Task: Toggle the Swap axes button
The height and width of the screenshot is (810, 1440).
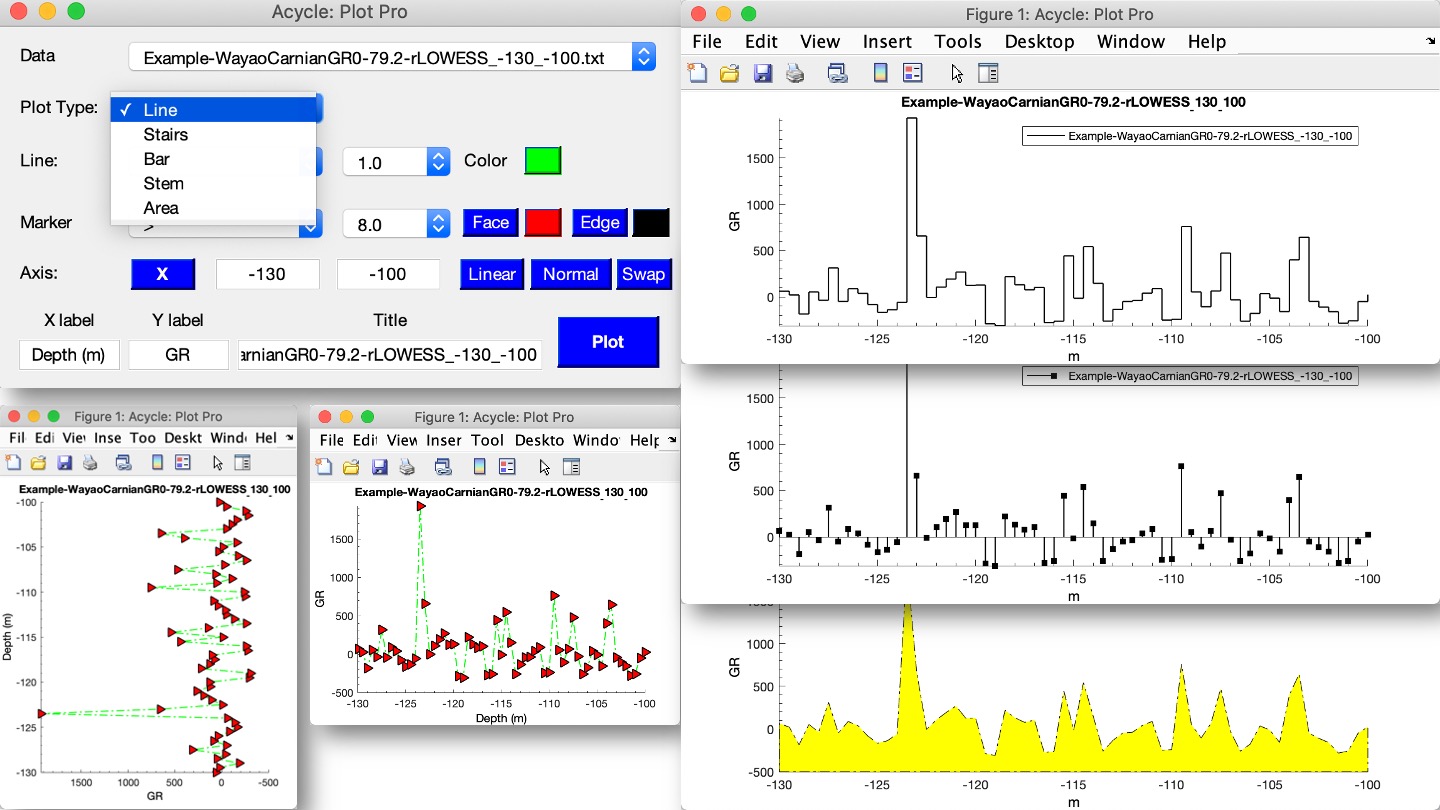Action: [x=643, y=274]
